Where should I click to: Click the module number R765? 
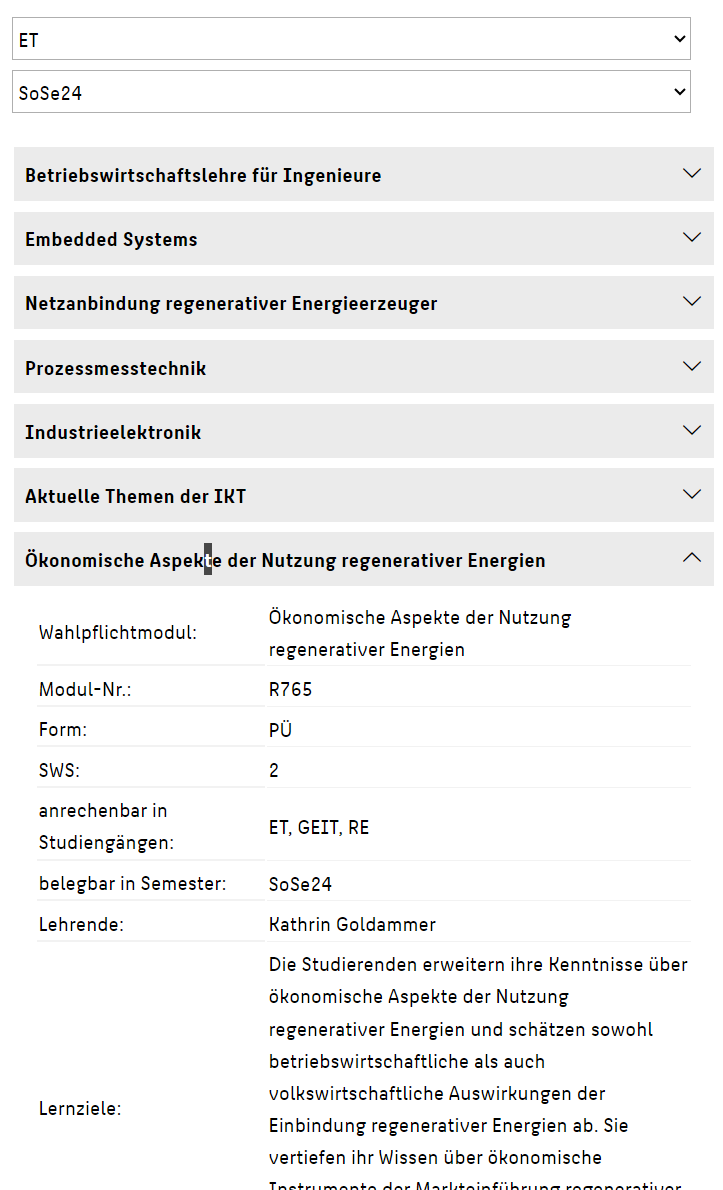pos(291,690)
